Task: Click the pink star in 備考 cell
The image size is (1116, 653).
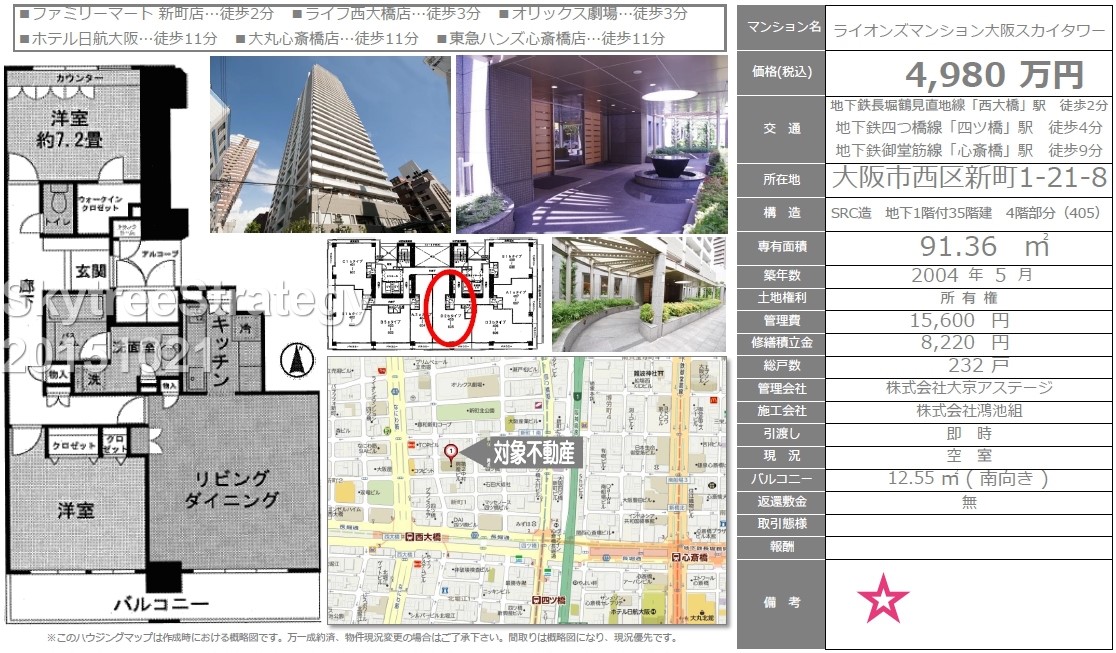Action: tap(883, 597)
